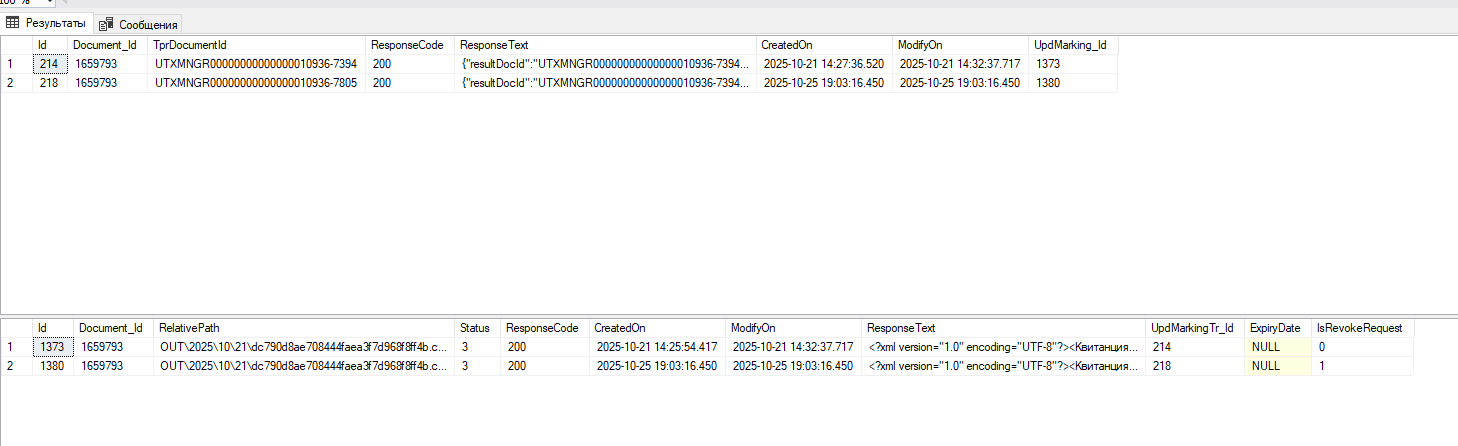Image resolution: width=1458 pixels, height=446 pixels.
Task: Select the Status column header
Action: pos(475,328)
